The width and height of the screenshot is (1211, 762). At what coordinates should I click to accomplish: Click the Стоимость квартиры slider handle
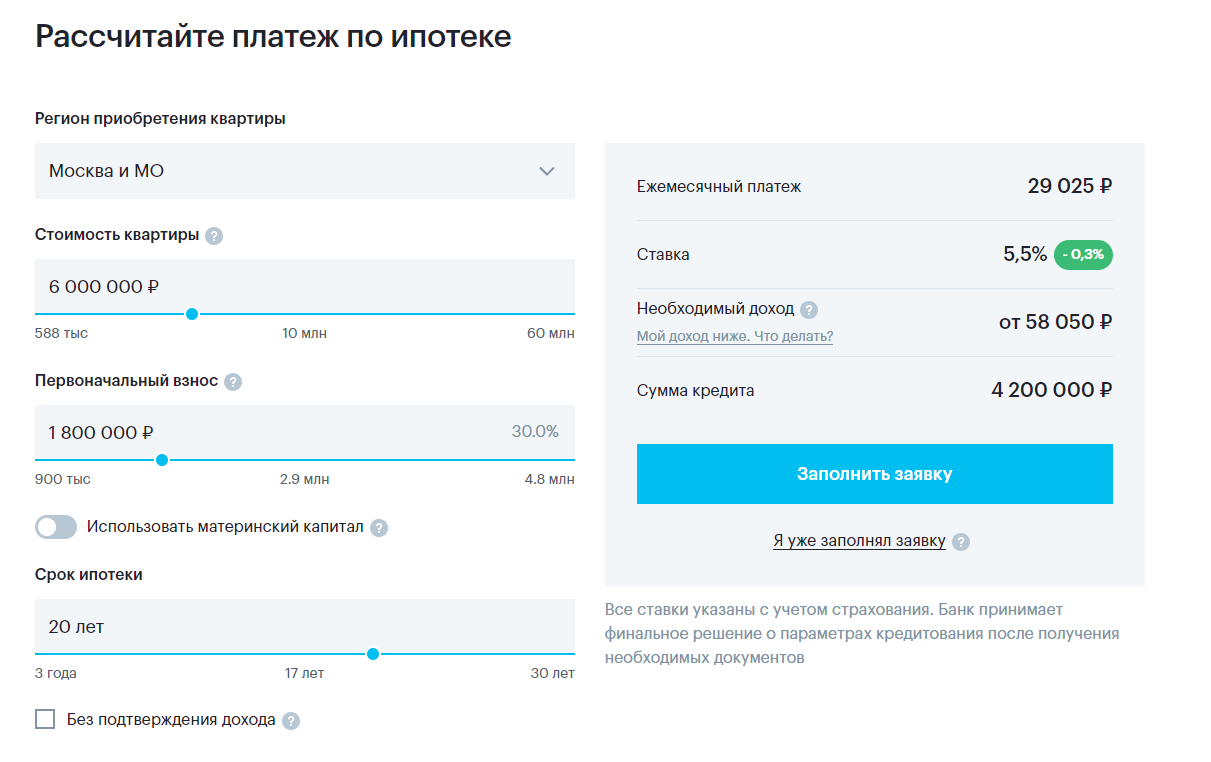(192, 314)
